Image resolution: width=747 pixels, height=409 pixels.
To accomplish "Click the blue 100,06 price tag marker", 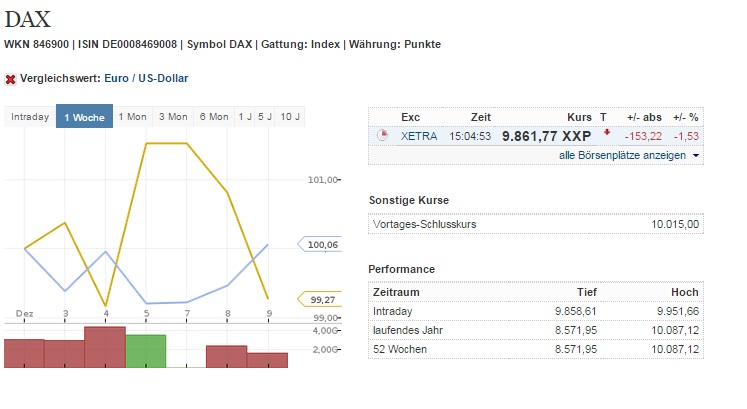I will click(318, 244).
